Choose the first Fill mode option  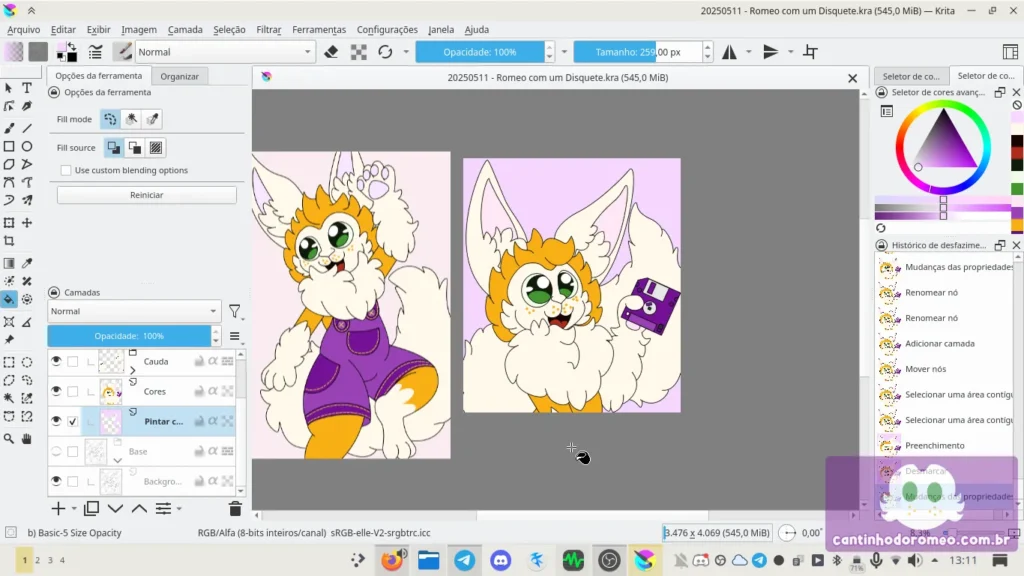click(x=110, y=119)
